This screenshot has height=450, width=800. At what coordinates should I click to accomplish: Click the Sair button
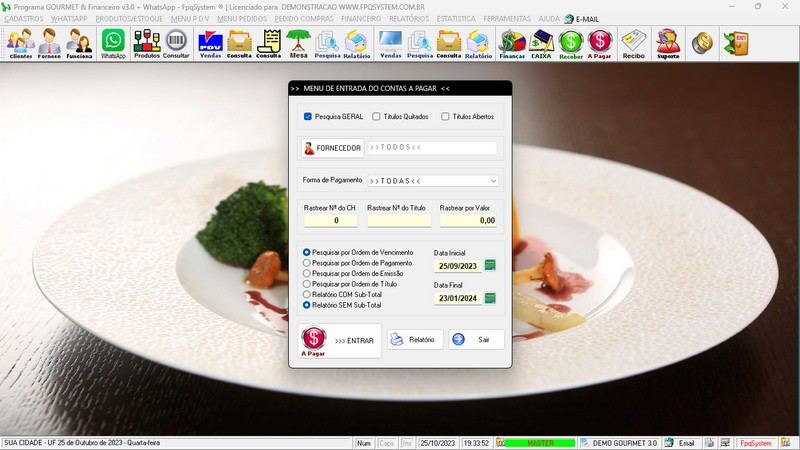pos(477,339)
